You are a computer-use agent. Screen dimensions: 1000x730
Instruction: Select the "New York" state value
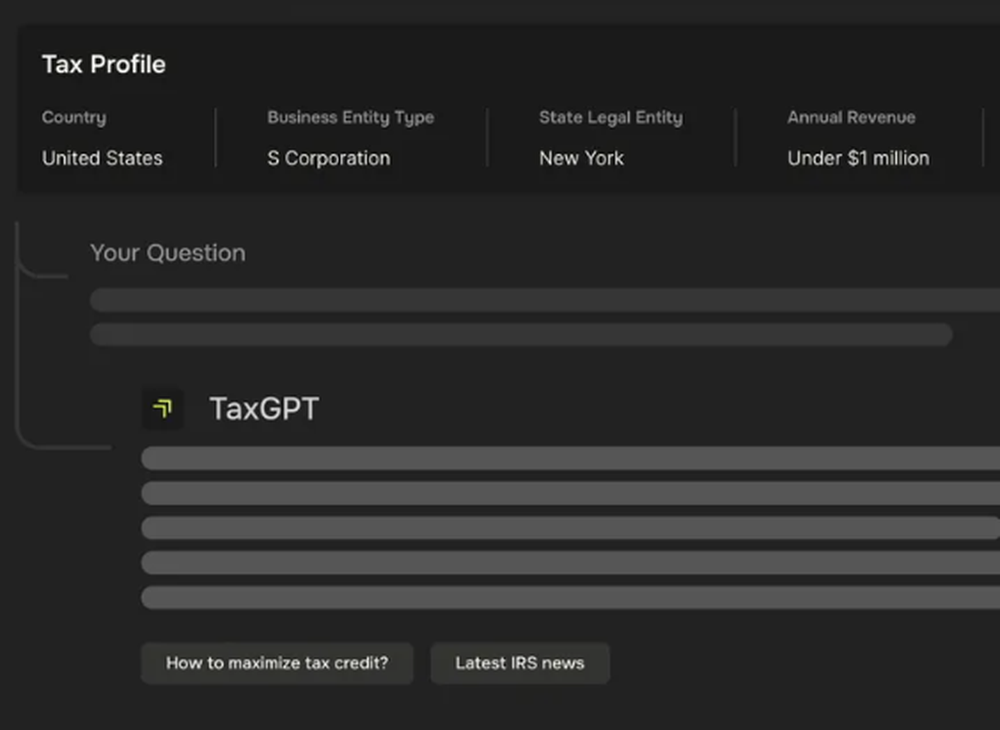581,158
